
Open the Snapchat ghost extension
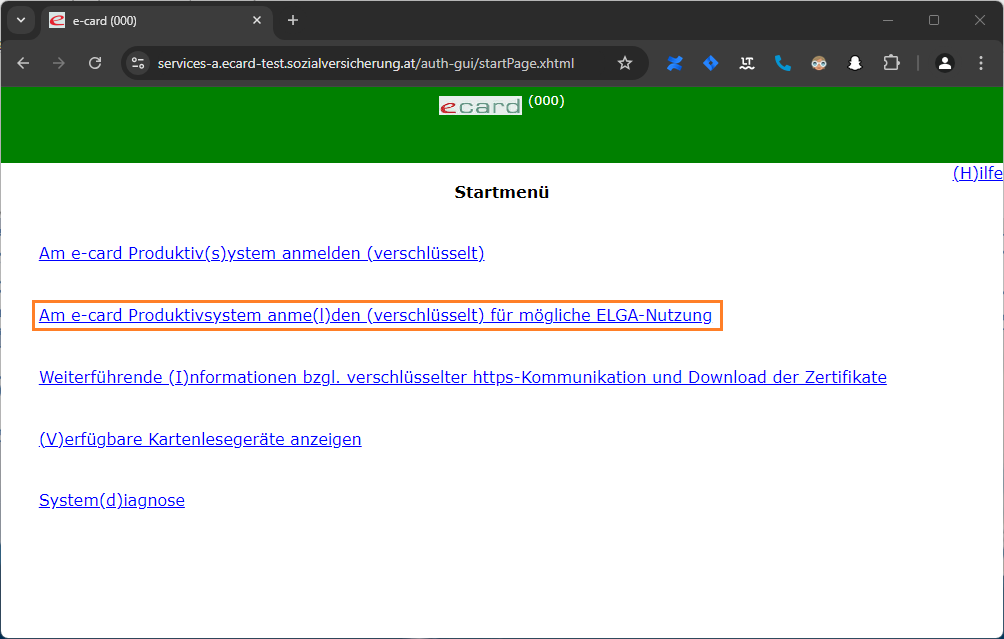(855, 63)
